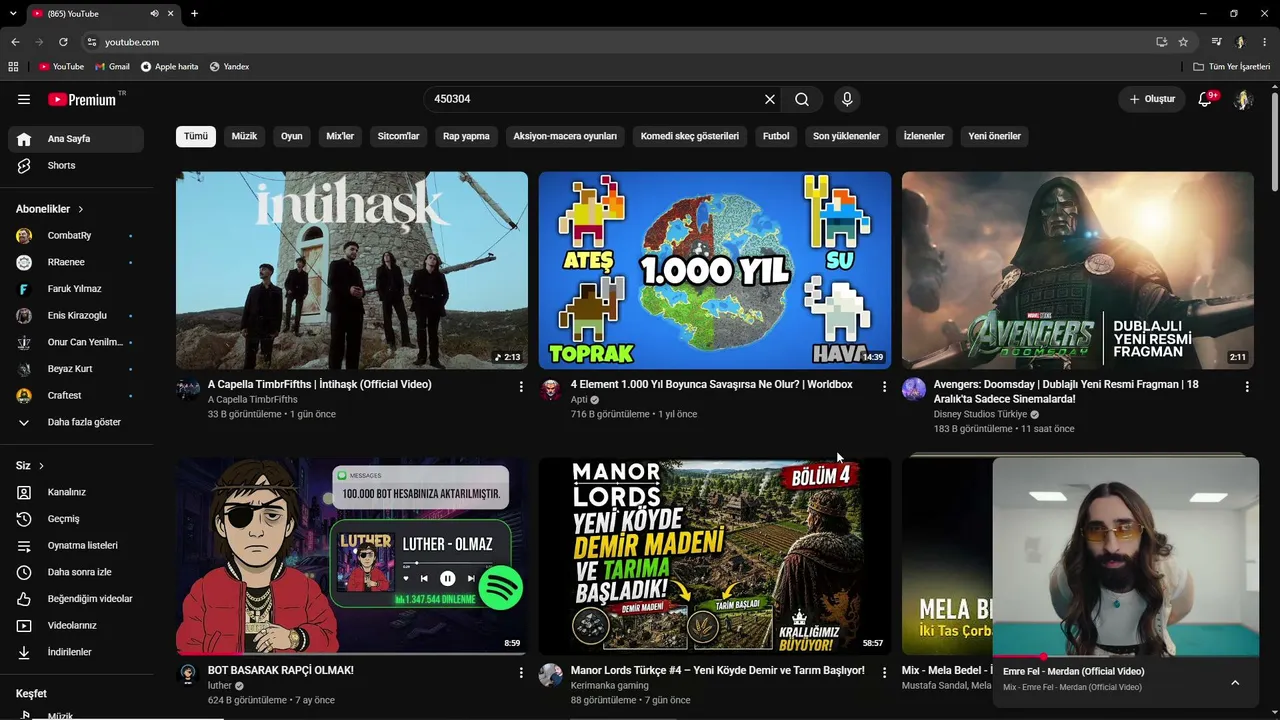Open İndirilenler downloads
Screen dimensions: 1280x720
(x=76, y=652)
